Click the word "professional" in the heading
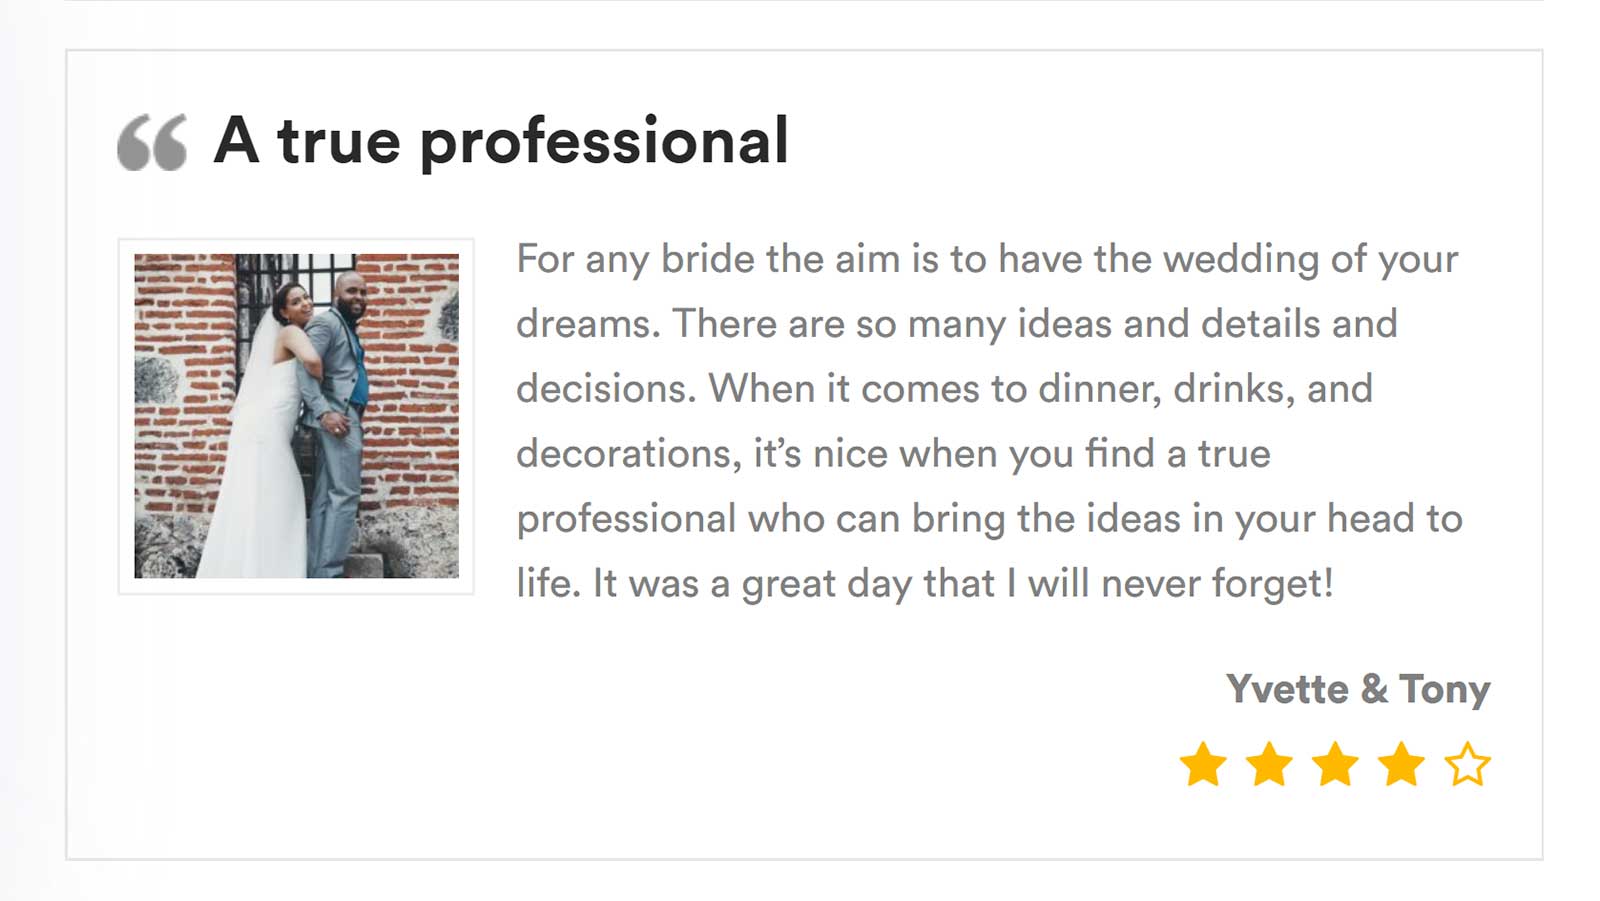This screenshot has height=901, width=1600. click(604, 141)
